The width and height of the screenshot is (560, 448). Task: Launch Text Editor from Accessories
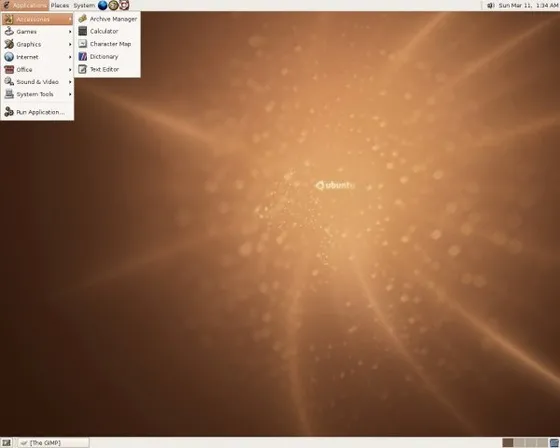(x=107, y=69)
